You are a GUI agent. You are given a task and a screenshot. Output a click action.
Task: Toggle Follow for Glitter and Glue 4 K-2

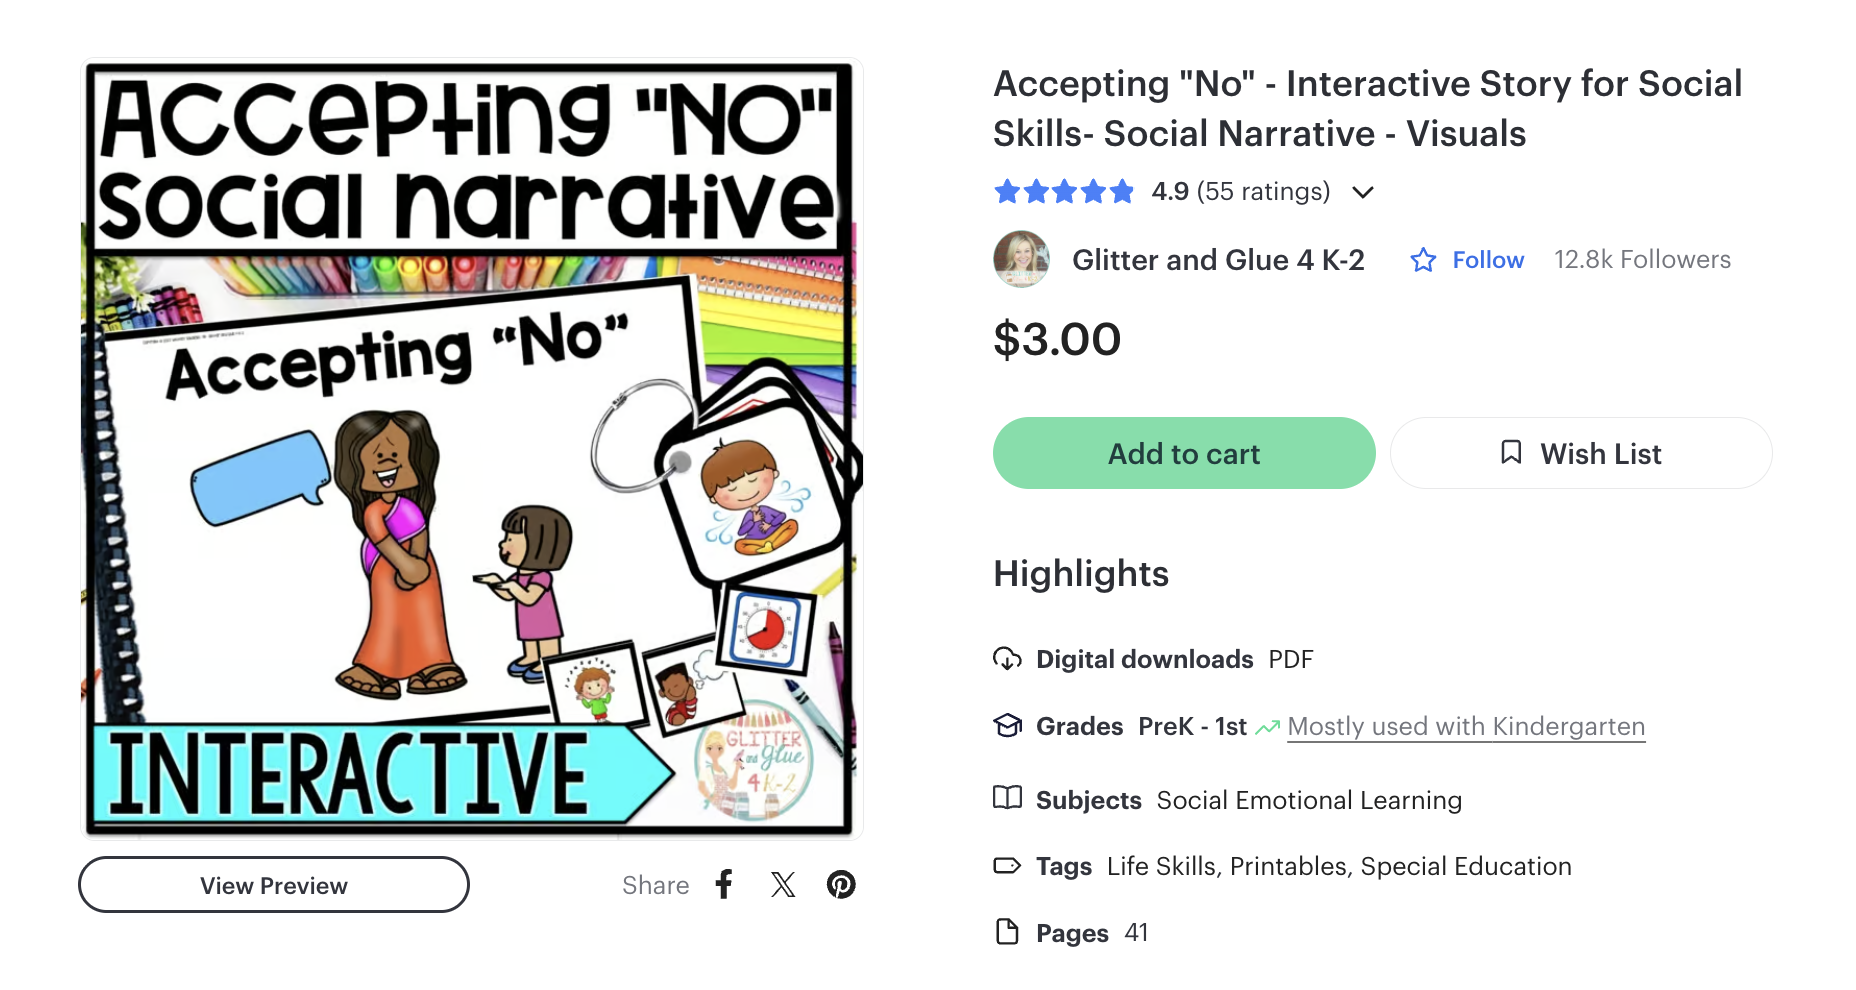pyautogui.click(x=1488, y=259)
